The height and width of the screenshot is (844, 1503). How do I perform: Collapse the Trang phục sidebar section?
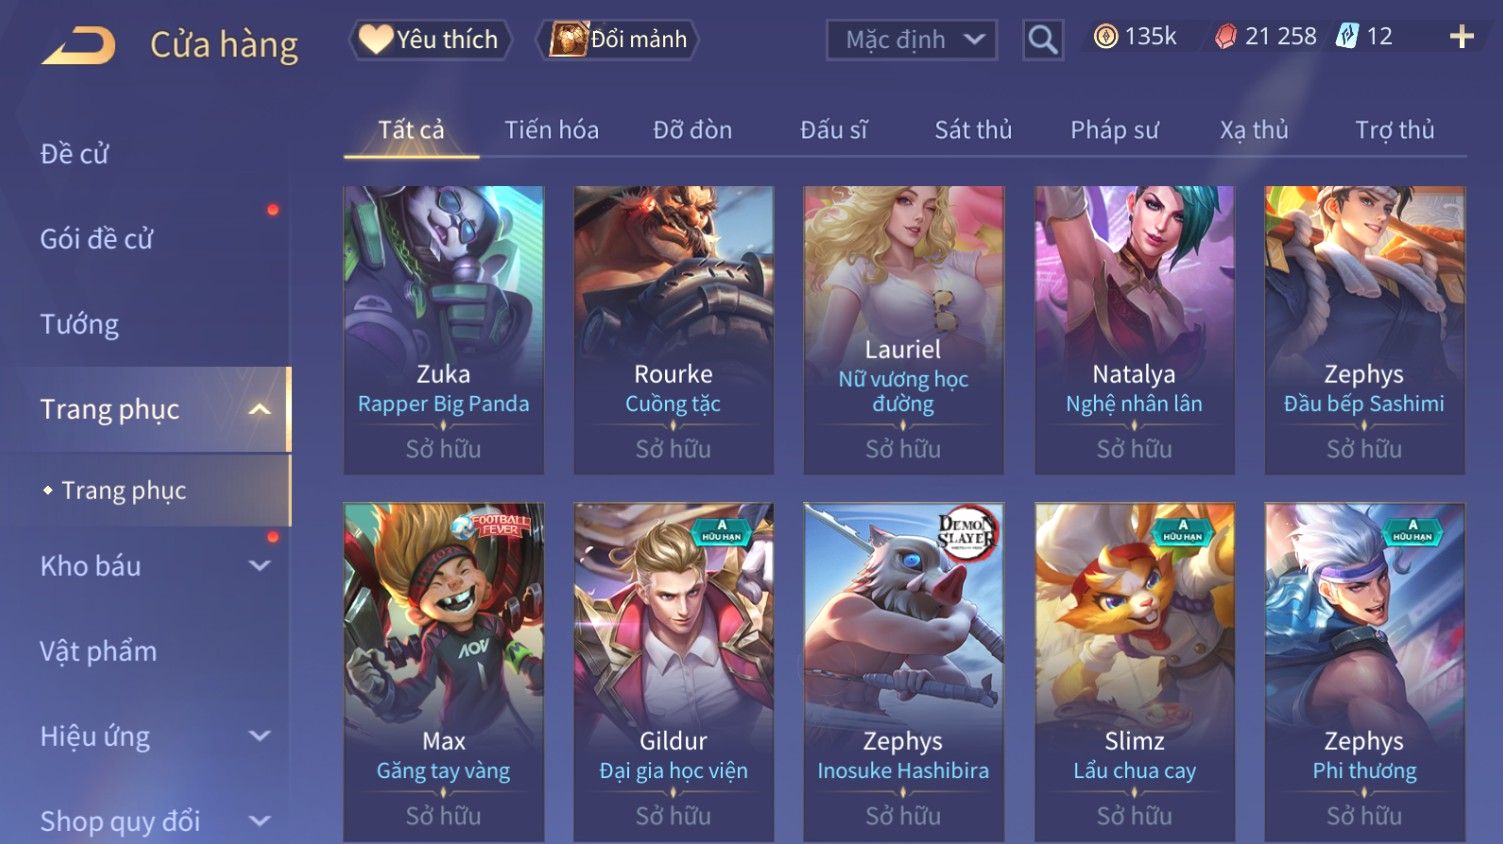(259, 409)
